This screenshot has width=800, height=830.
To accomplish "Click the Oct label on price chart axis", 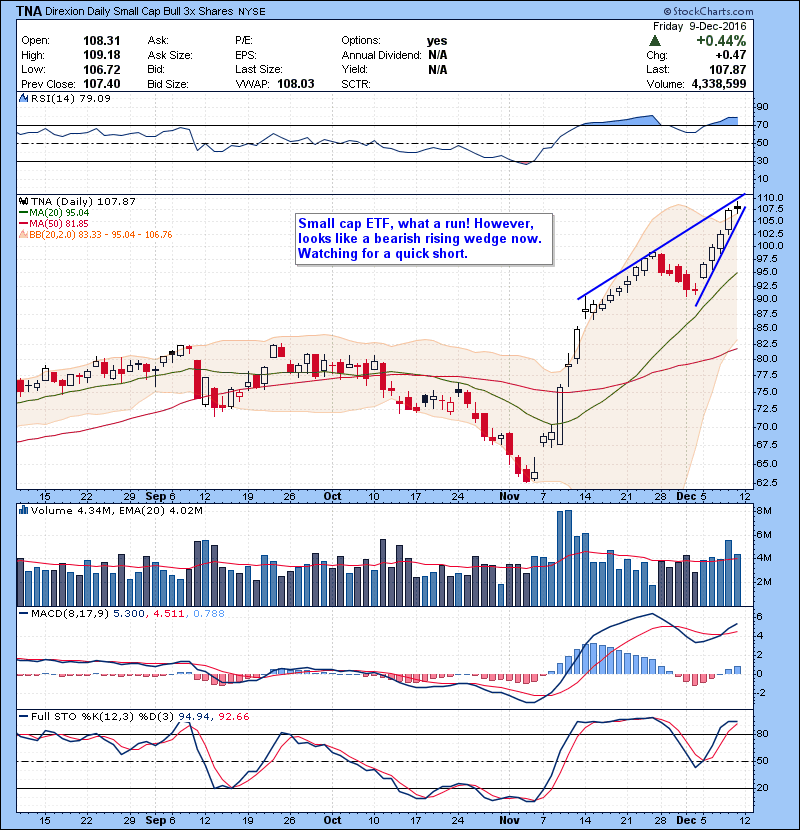I will click(332, 497).
